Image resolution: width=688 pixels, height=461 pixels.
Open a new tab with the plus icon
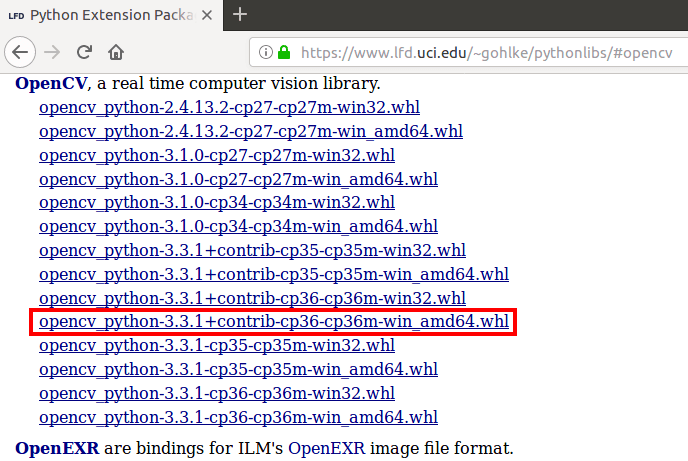(240, 14)
